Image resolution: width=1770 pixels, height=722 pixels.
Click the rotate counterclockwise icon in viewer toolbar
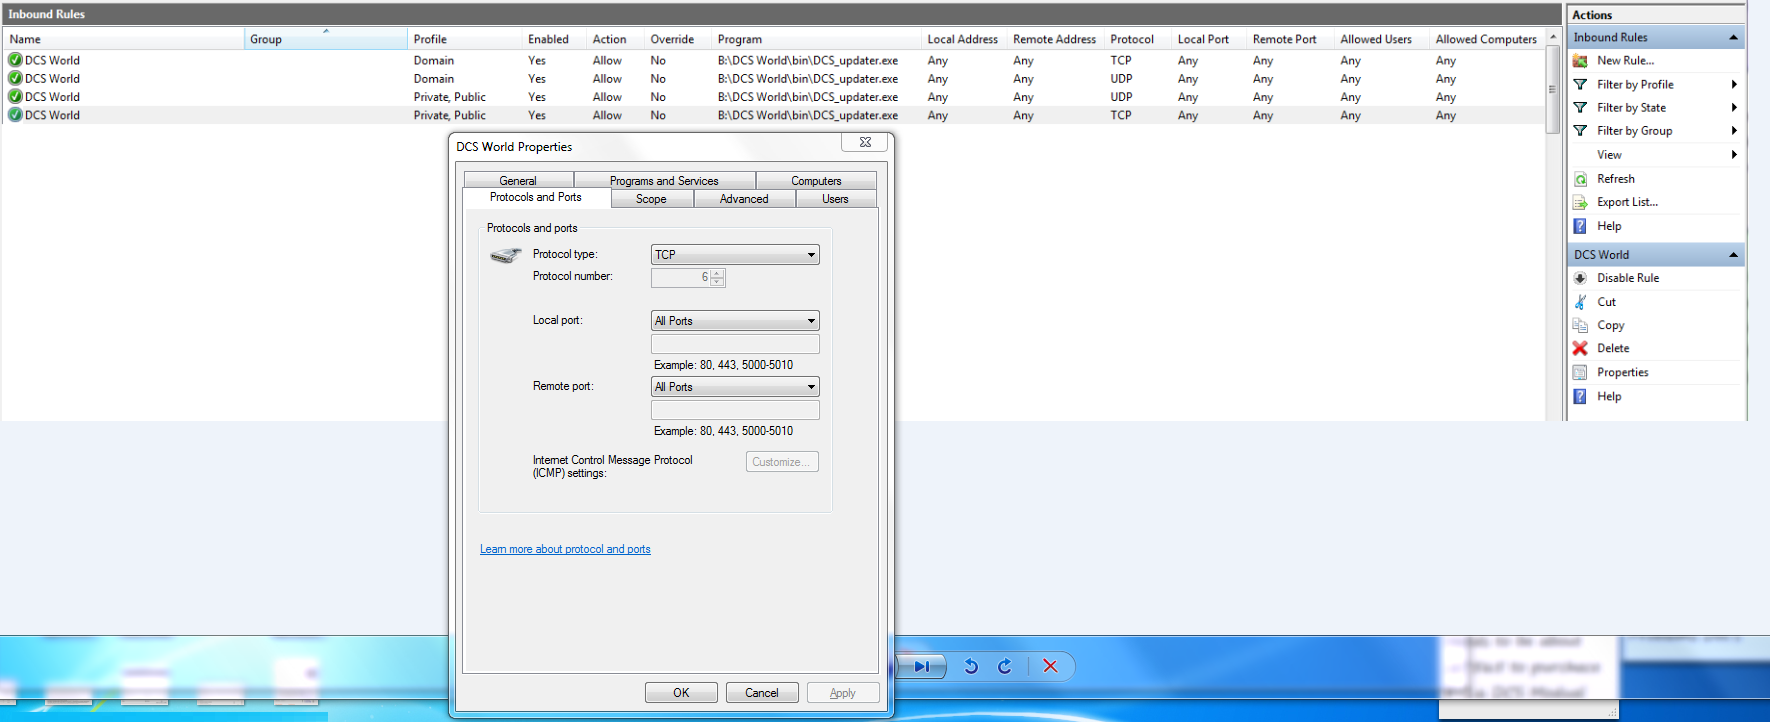tap(971, 666)
